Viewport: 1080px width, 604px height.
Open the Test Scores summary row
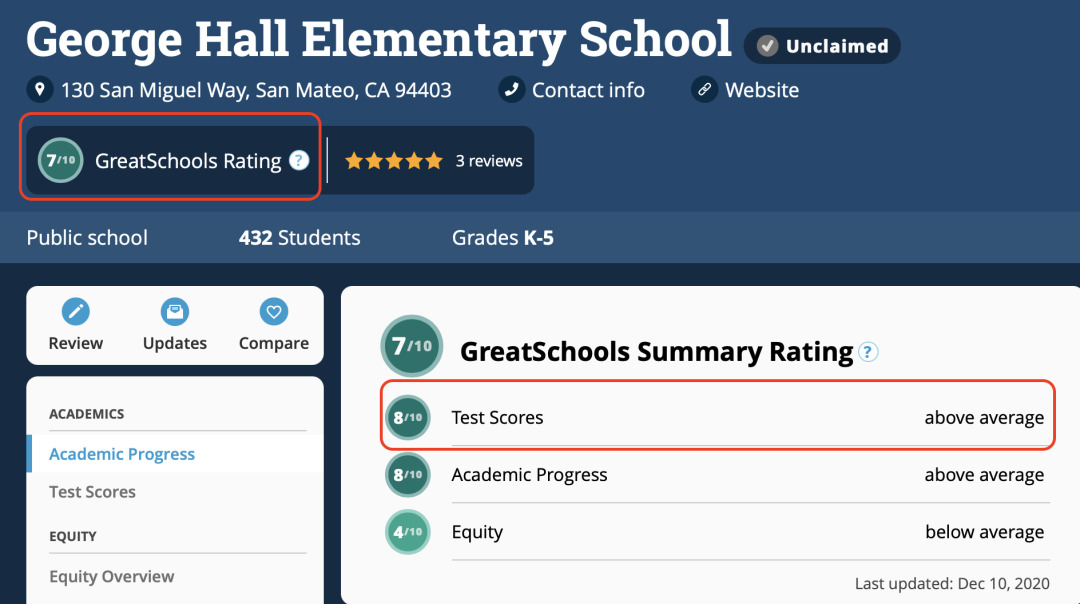[x=718, y=417]
